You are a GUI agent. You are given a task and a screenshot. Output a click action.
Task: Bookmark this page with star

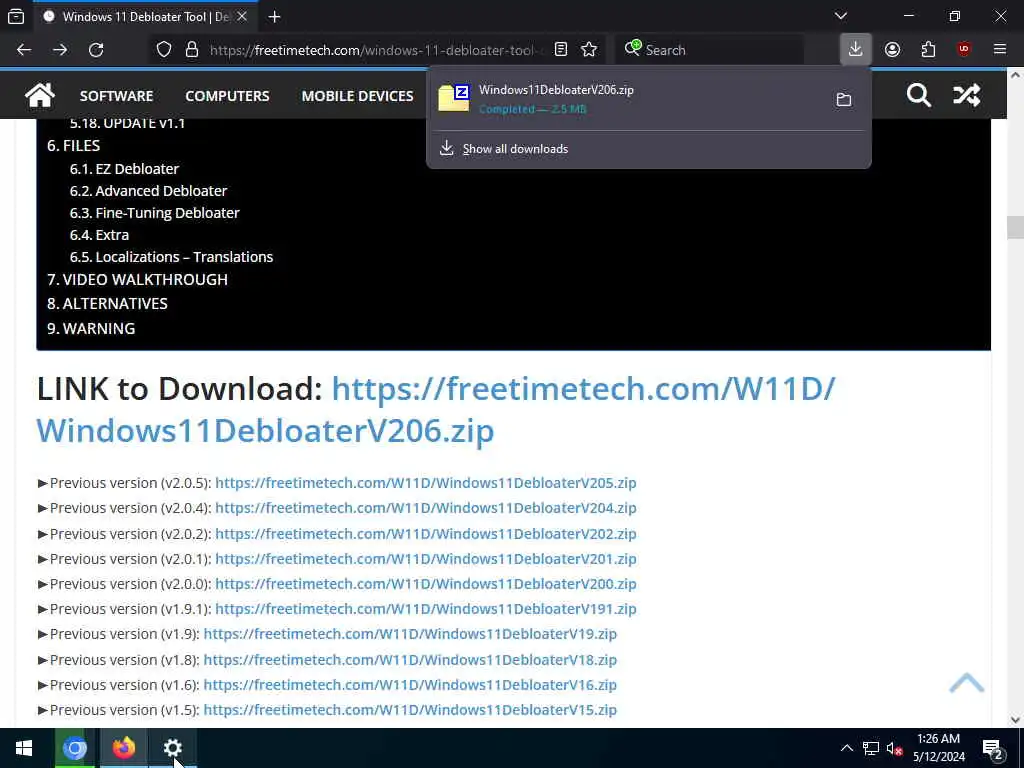(589, 50)
